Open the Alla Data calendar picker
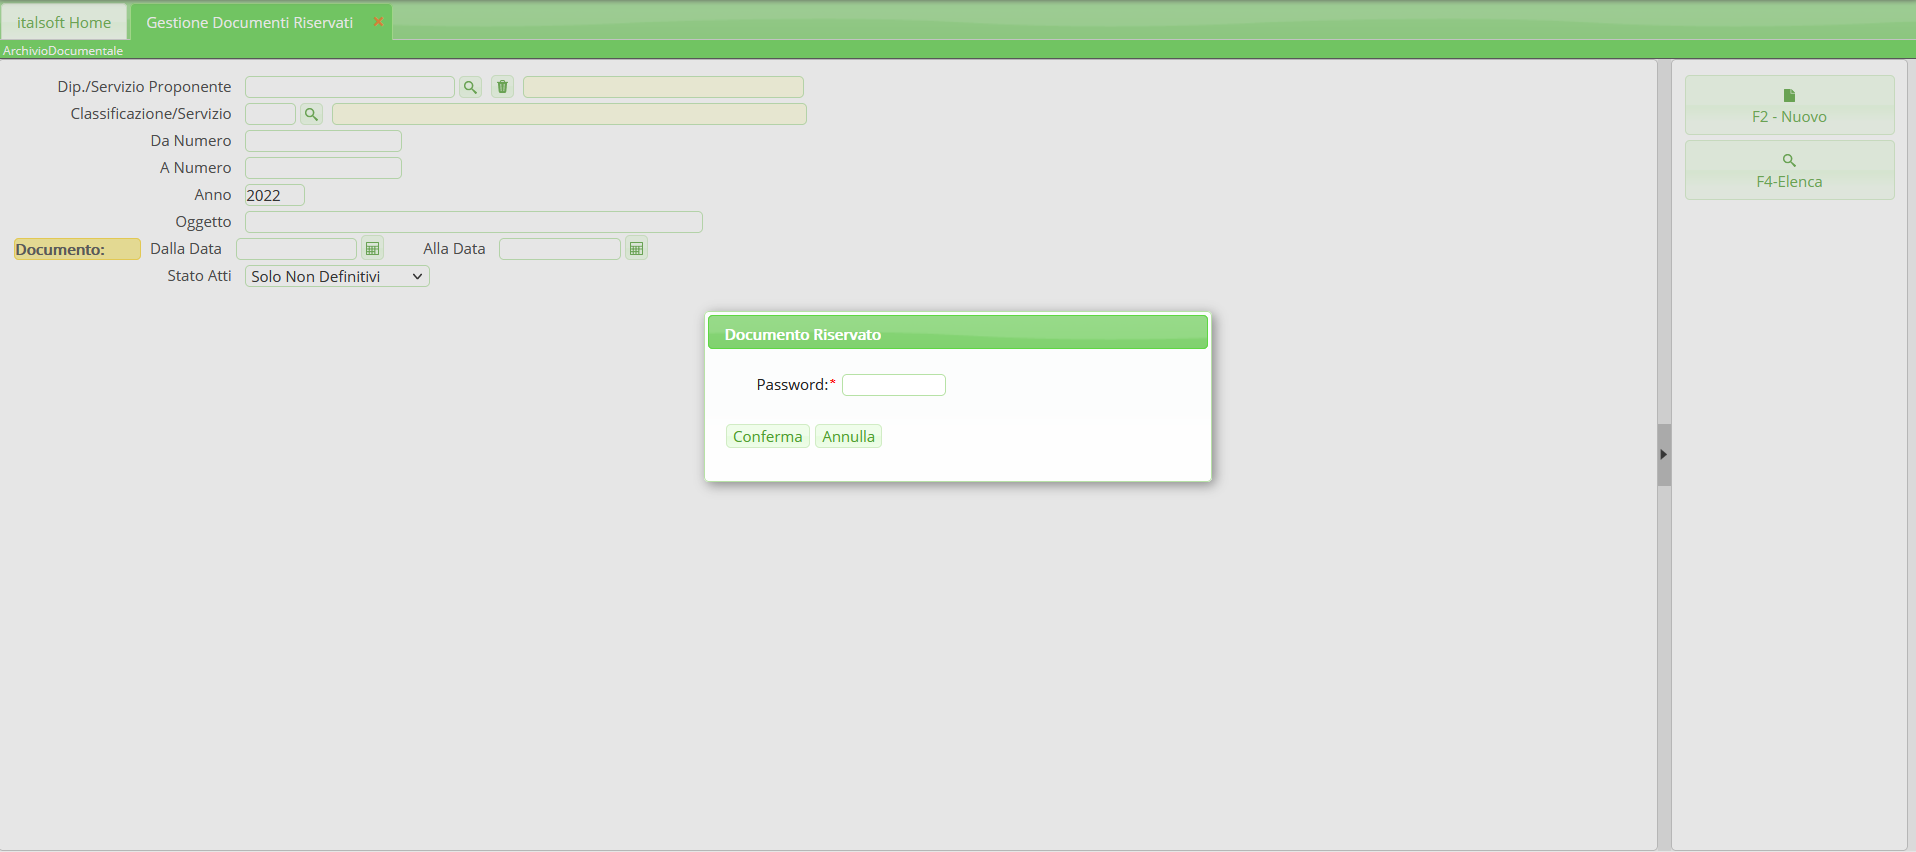1916x852 pixels. (636, 249)
